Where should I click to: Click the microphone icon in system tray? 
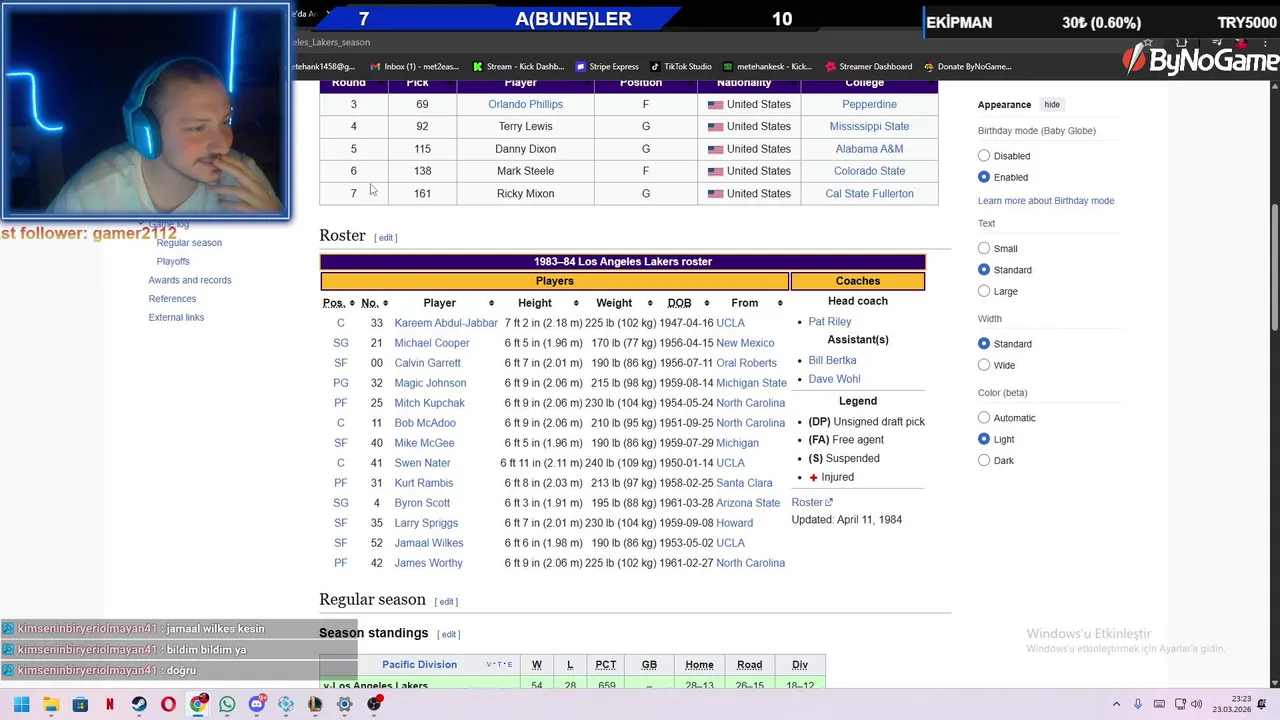[1138, 704]
